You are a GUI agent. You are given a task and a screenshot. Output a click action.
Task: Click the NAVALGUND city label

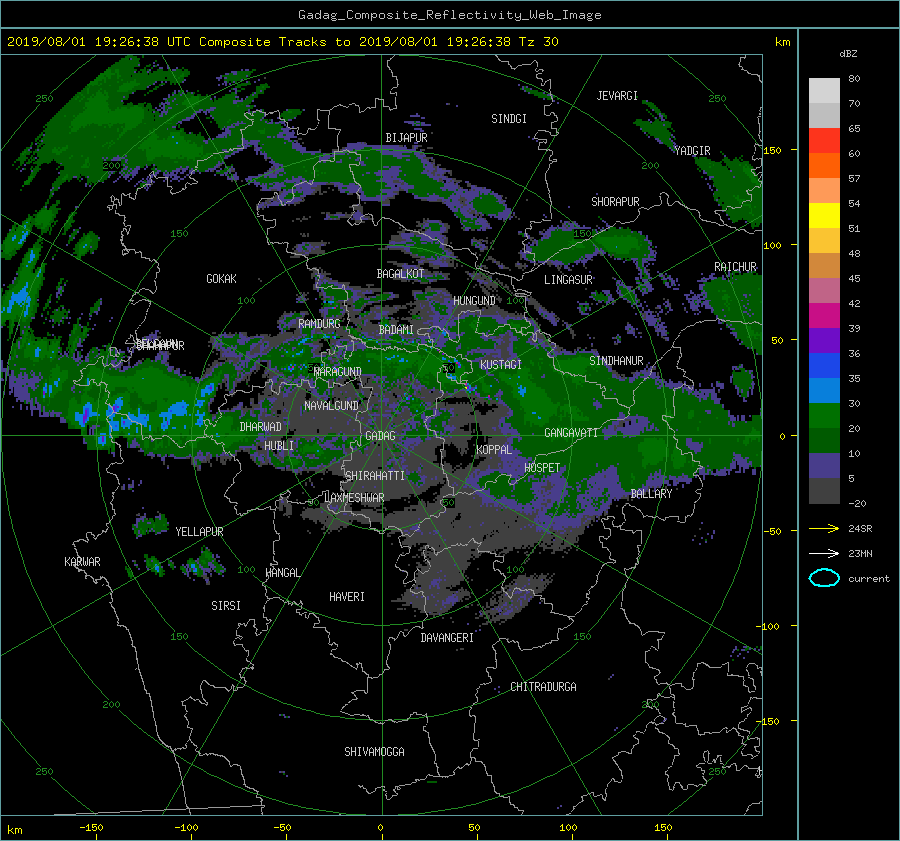click(x=331, y=406)
